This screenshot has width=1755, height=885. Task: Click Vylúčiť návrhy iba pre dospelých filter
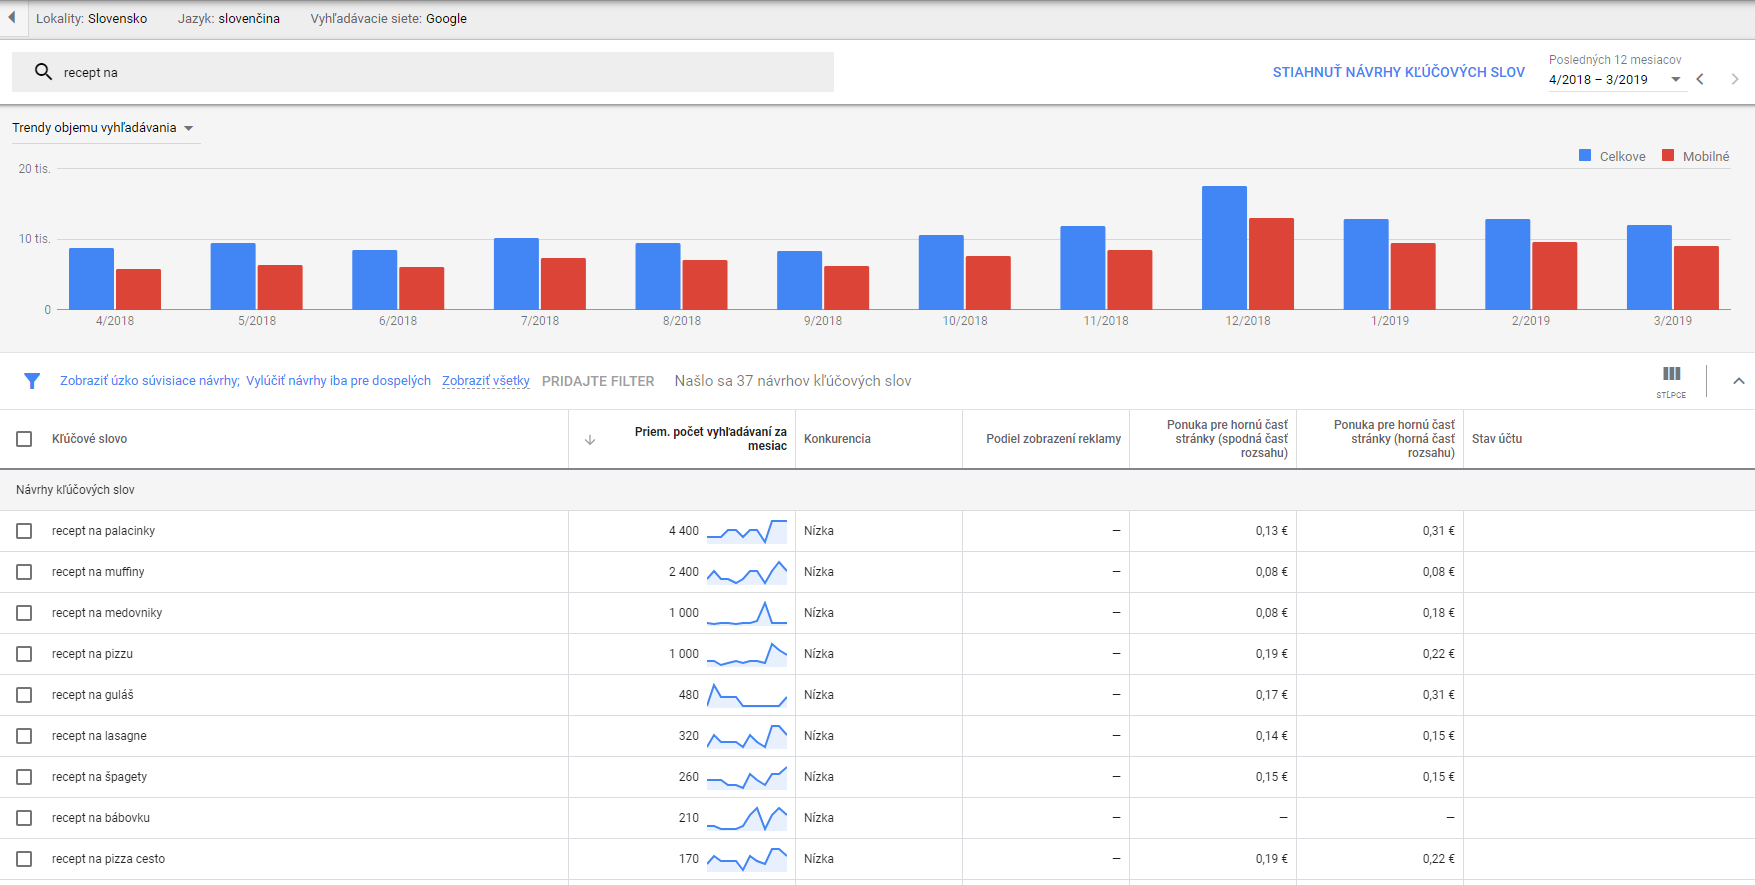[339, 381]
